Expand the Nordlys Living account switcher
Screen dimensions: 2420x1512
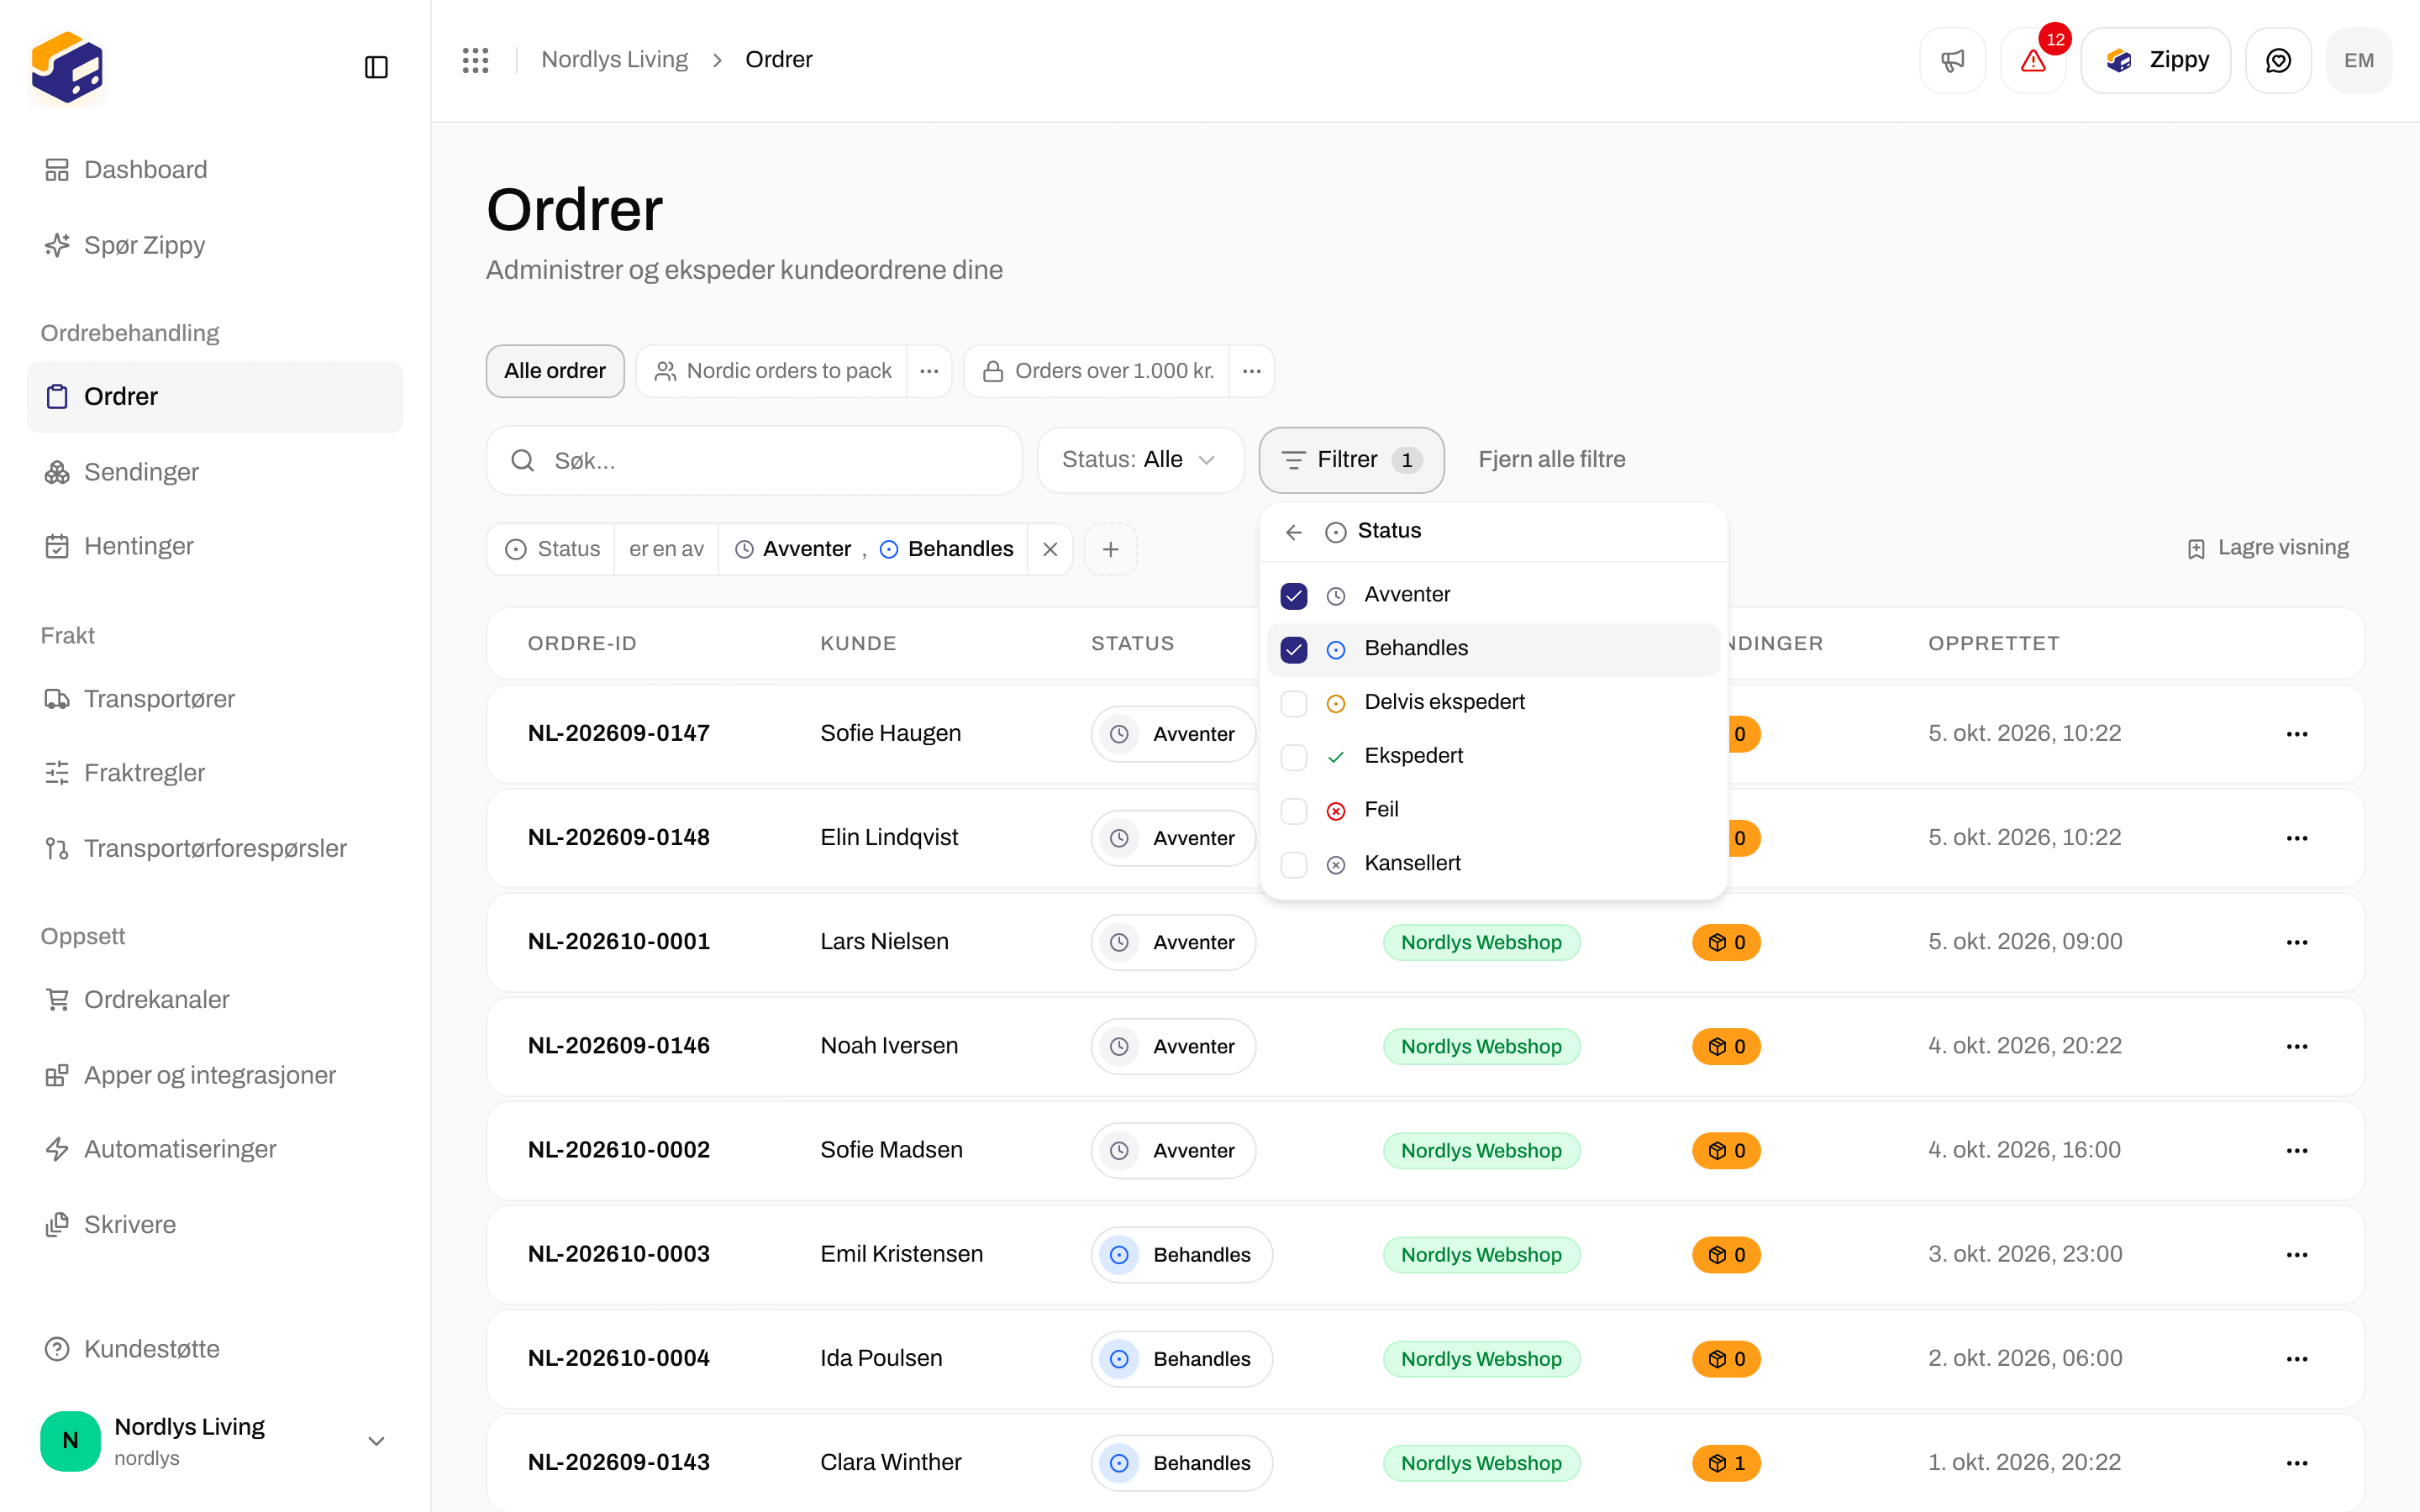pyautogui.click(x=215, y=1441)
